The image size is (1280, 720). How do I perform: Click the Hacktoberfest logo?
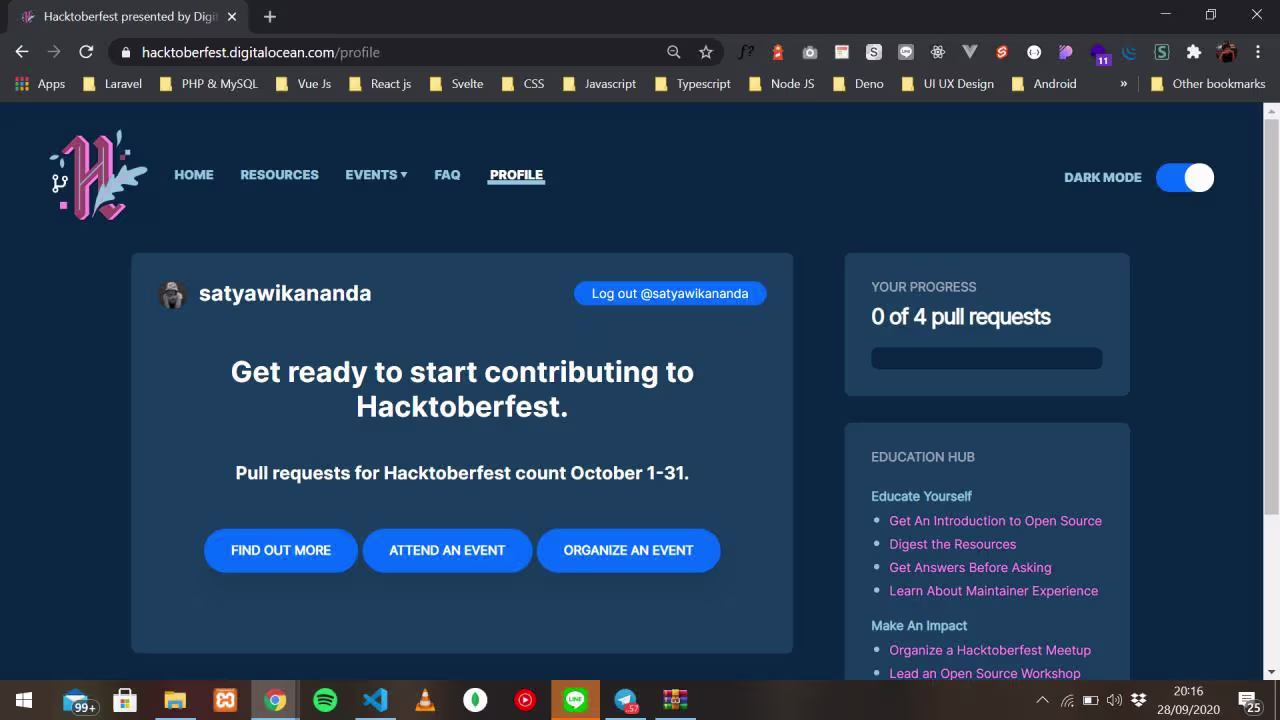[98, 175]
